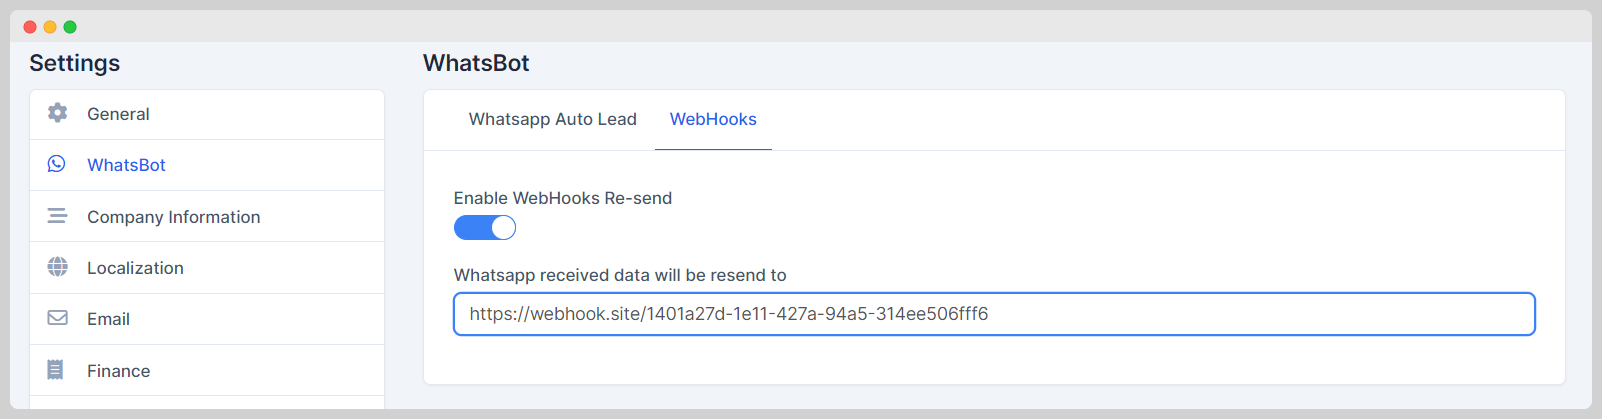Click the green maximize window button
This screenshot has height=419, width=1602.
tap(70, 27)
